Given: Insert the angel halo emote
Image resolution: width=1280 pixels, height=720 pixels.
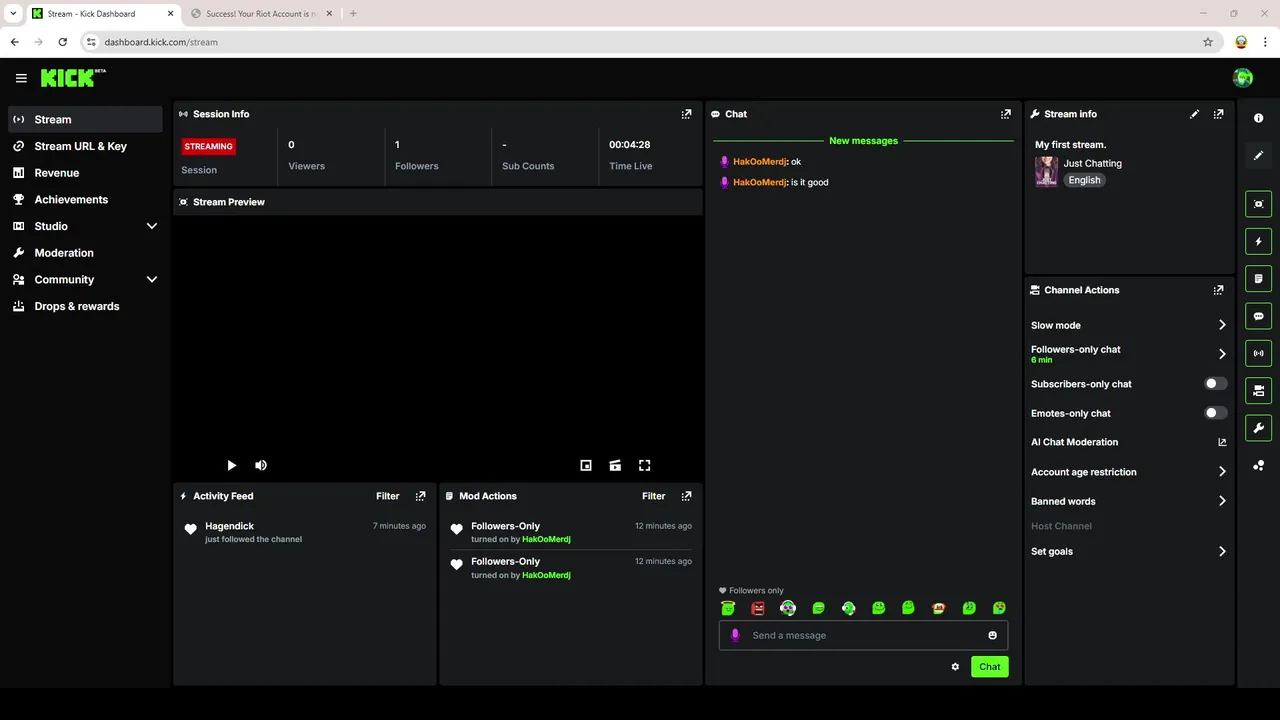Looking at the screenshot, I should pyautogui.click(x=728, y=608).
